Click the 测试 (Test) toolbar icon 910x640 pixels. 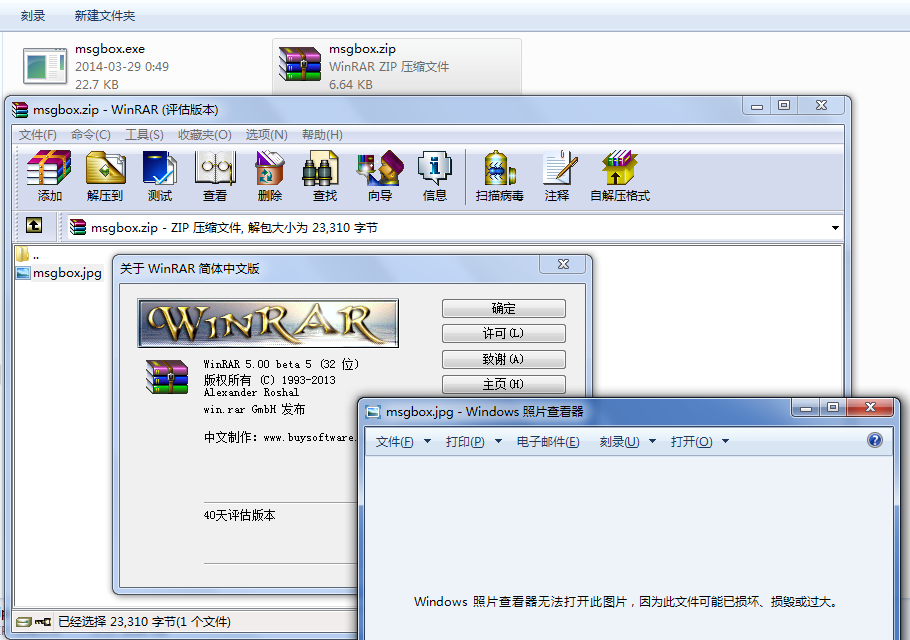tap(160, 169)
